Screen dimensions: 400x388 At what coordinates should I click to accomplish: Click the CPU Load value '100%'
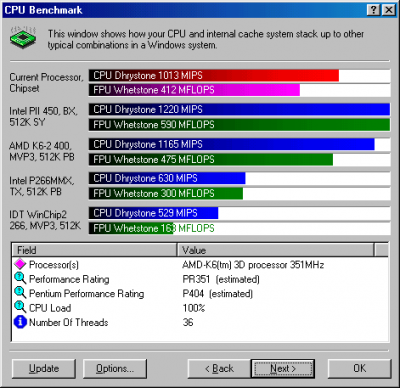[x=194, y=308]
